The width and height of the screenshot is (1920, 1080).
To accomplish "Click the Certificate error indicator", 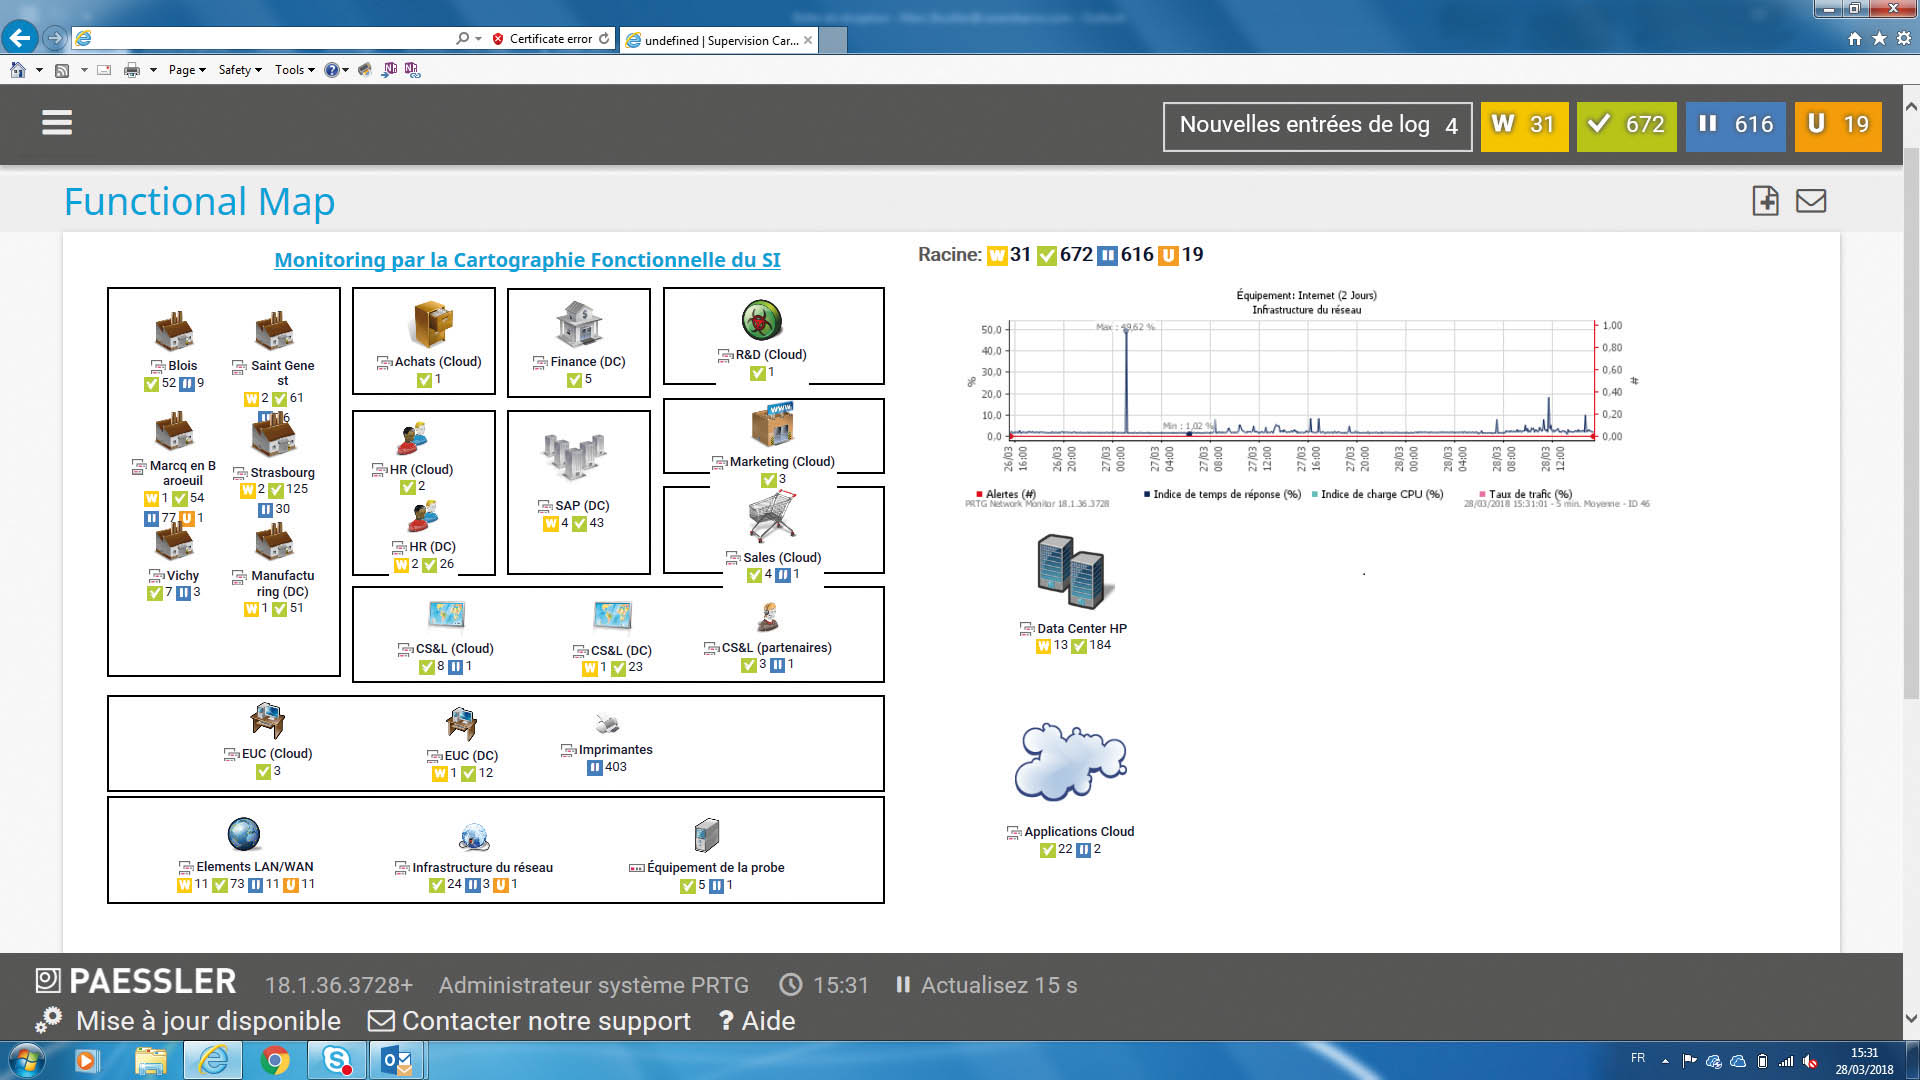I will pyautogui.click(x=541, y=39).
